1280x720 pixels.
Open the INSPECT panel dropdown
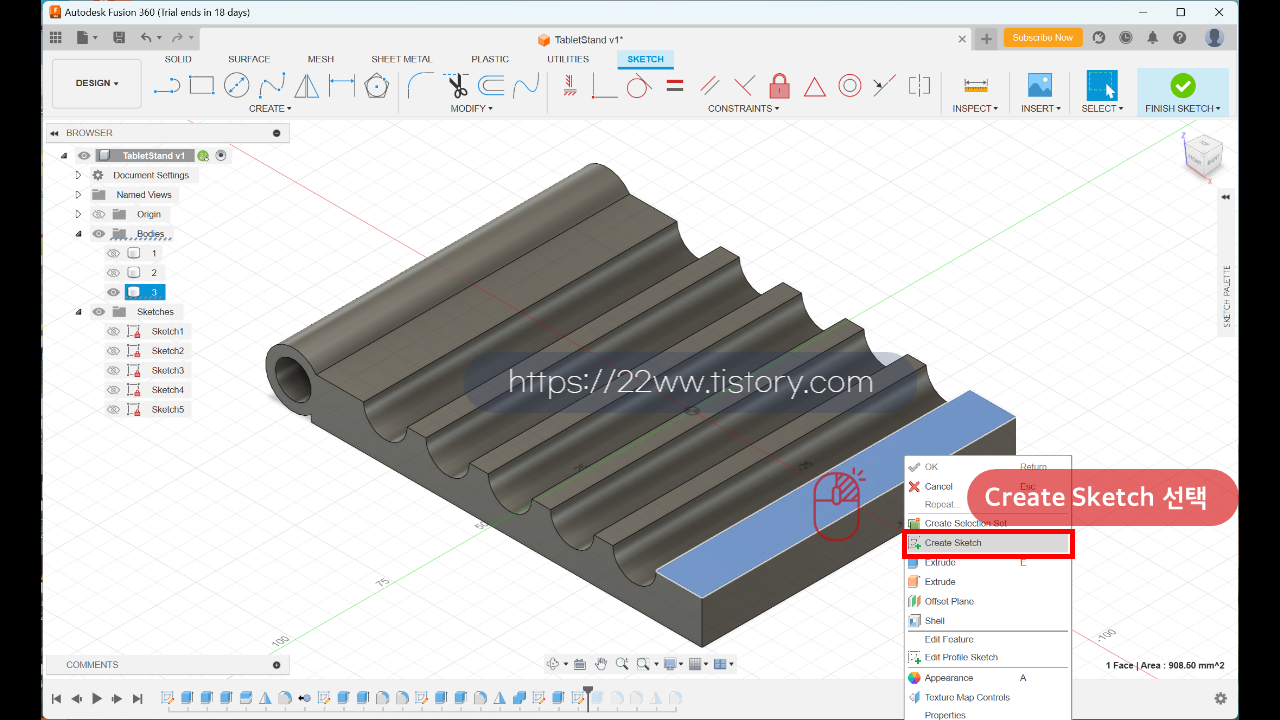975,108
